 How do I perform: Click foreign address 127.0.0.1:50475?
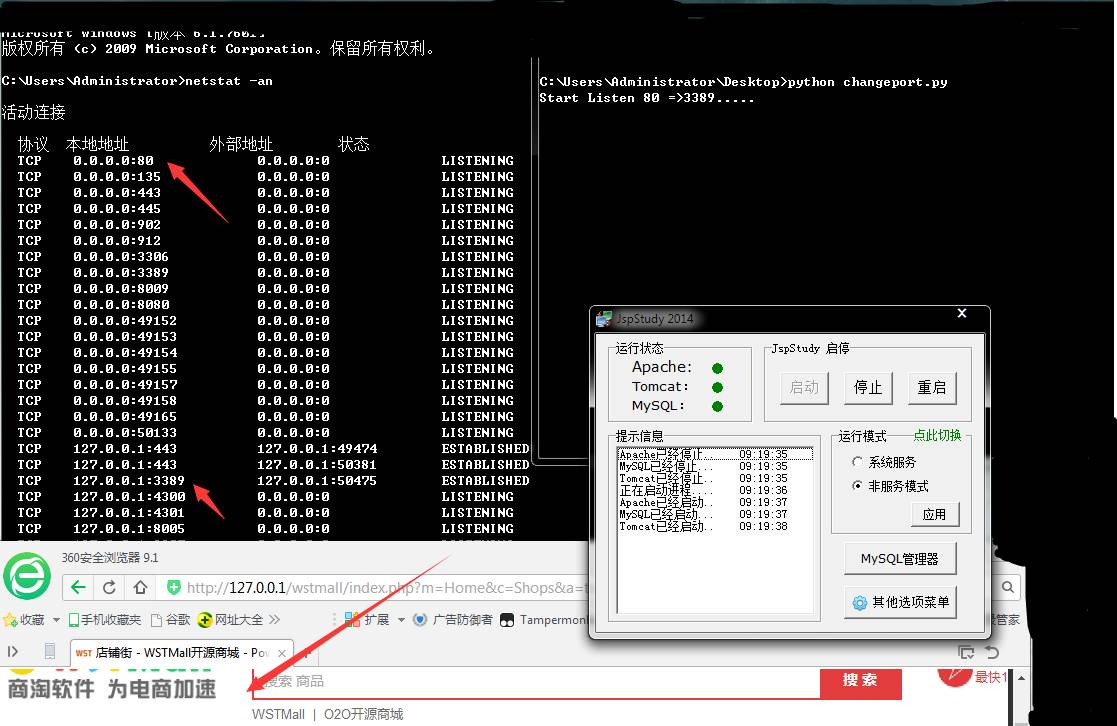(x=317, y=481)
